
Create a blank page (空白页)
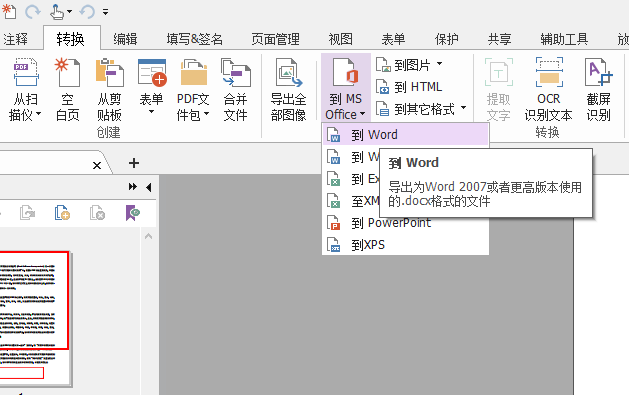(x=67, y=90)
